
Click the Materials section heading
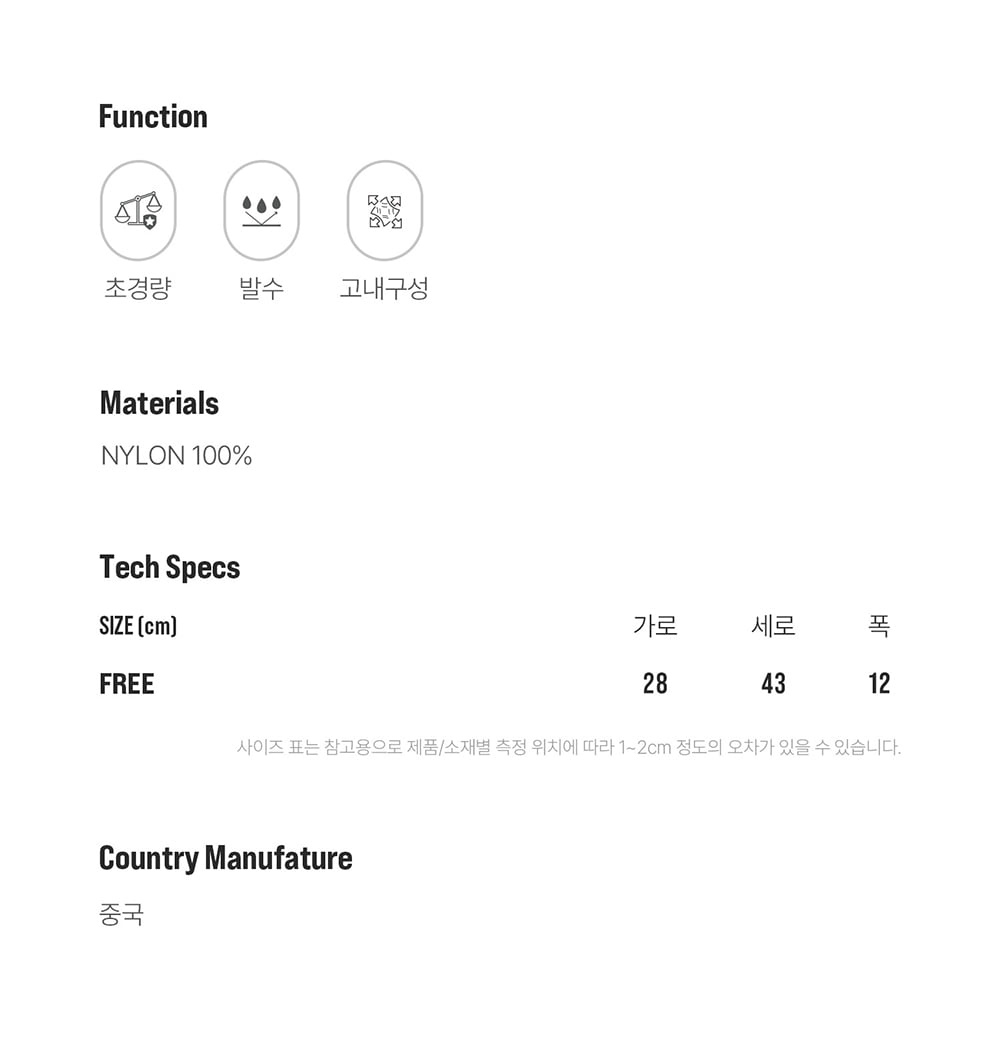(159, 403)
